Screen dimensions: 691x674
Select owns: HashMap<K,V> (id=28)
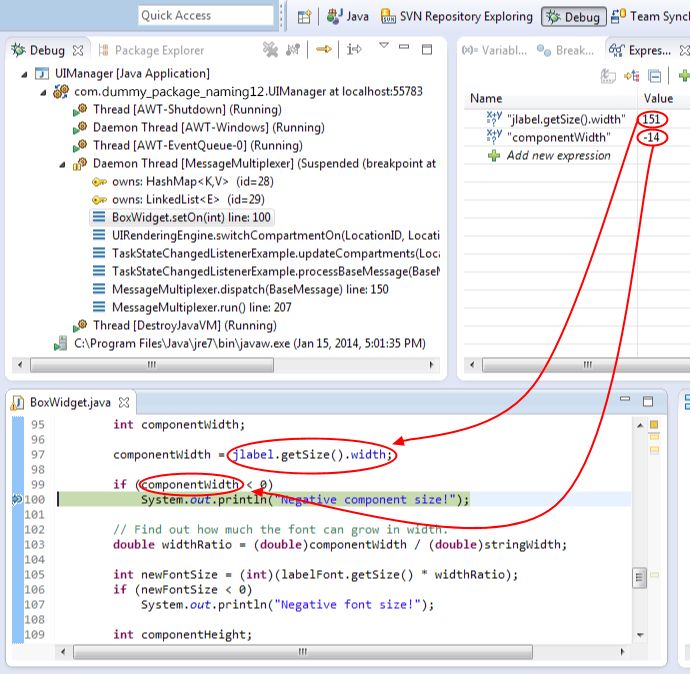click(193, 182)
